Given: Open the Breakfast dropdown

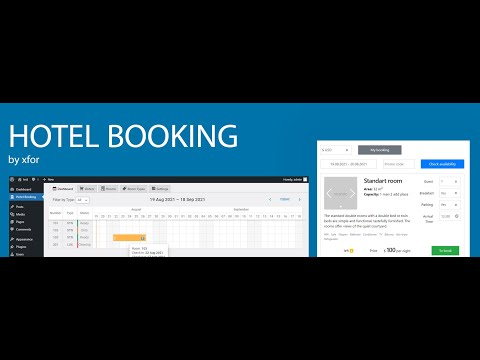Looking at the screenshot, I should click(x=450, y=193).
